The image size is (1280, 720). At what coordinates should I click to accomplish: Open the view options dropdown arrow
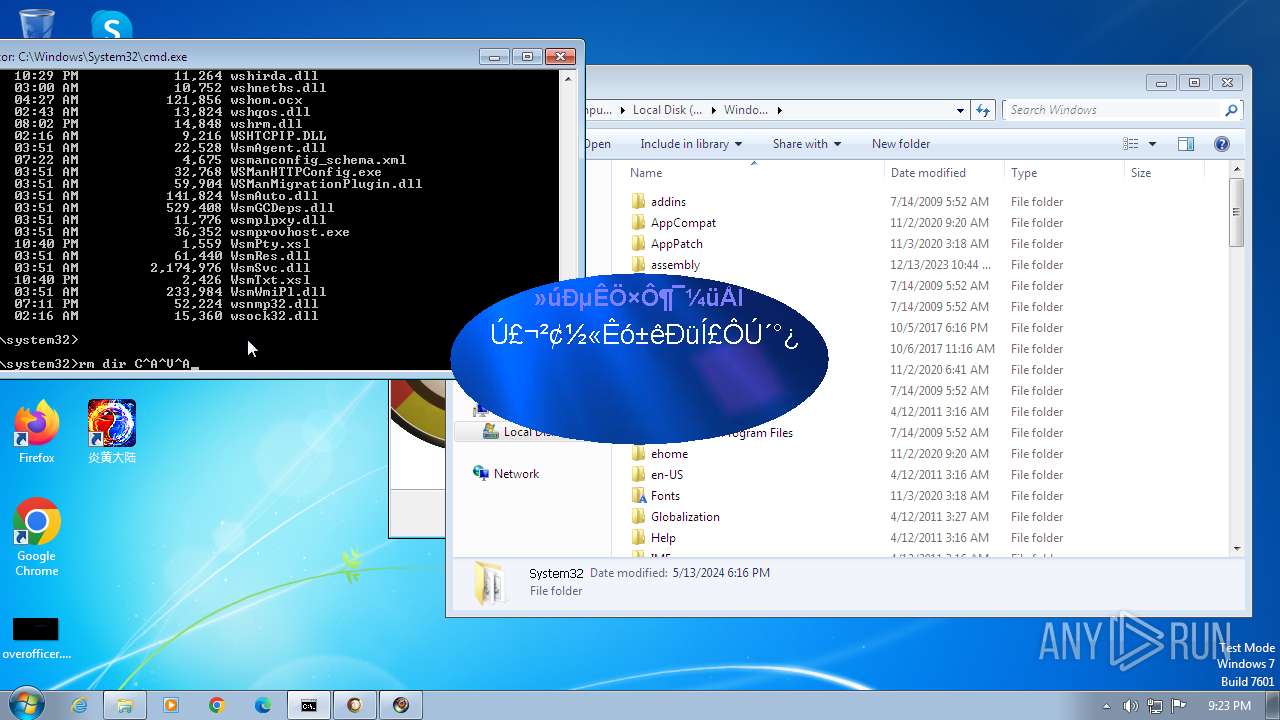click(x=1152, y=144)
